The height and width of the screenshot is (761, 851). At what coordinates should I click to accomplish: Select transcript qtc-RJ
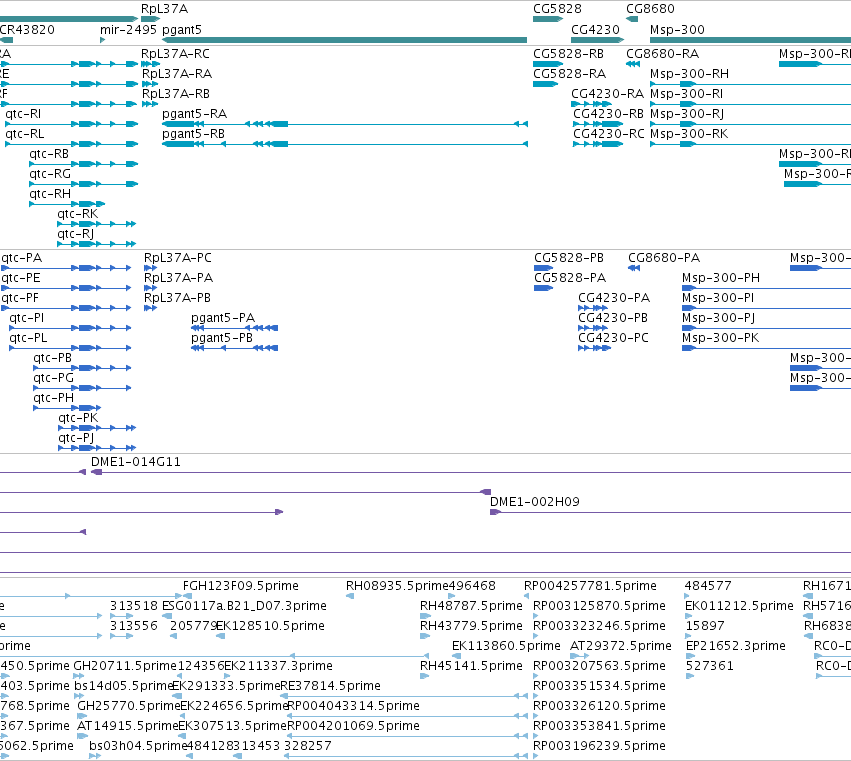97,244
